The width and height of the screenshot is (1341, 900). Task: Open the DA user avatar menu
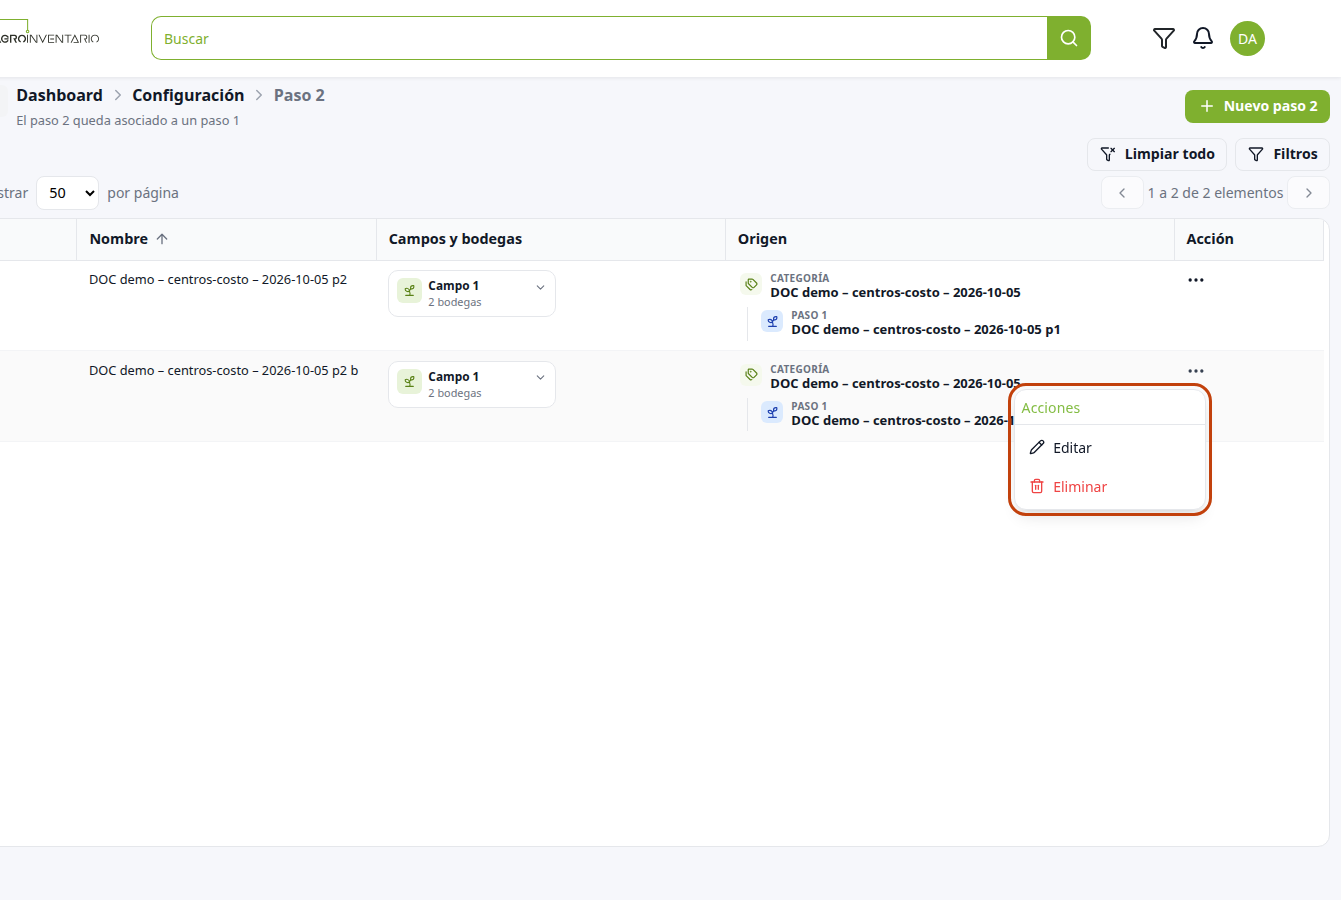point(1247,39)
